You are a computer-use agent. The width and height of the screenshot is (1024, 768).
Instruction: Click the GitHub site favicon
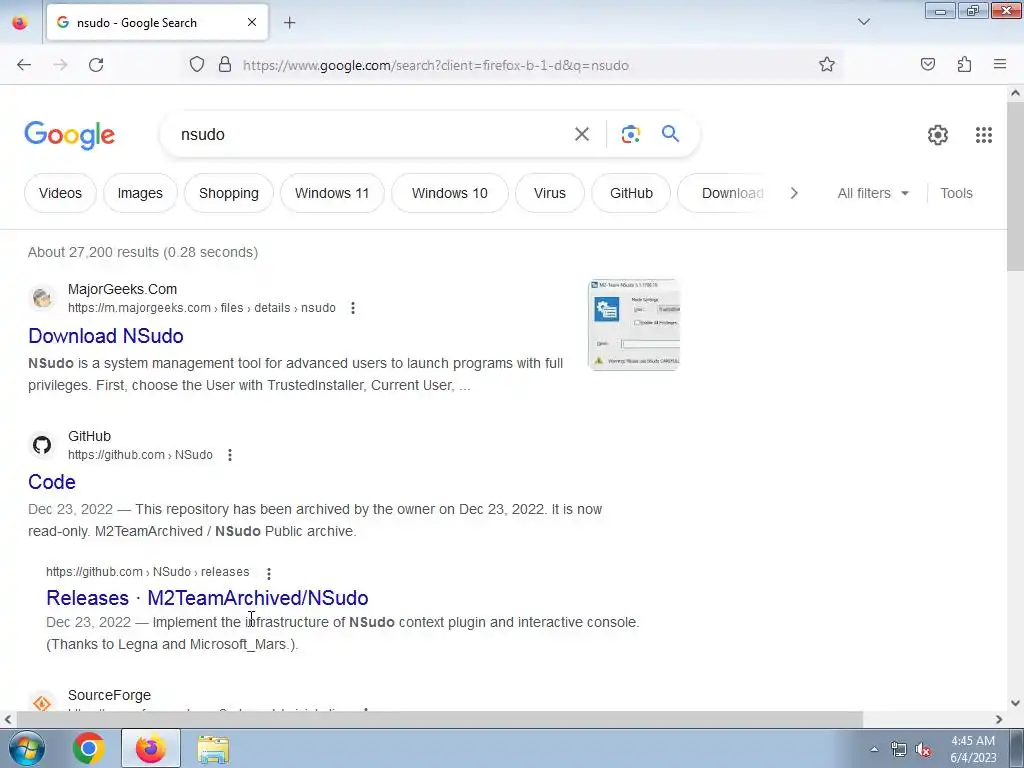point(42,445)
